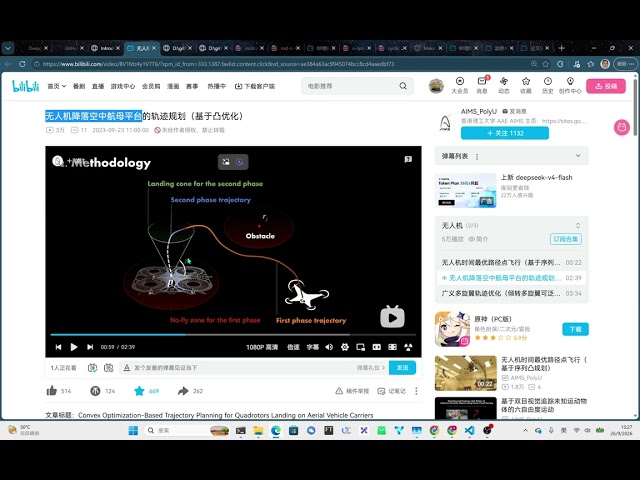Open deepseek-v4-flash ad thumbnail
This screenshot has height=480, width=640.
point(466,191)
